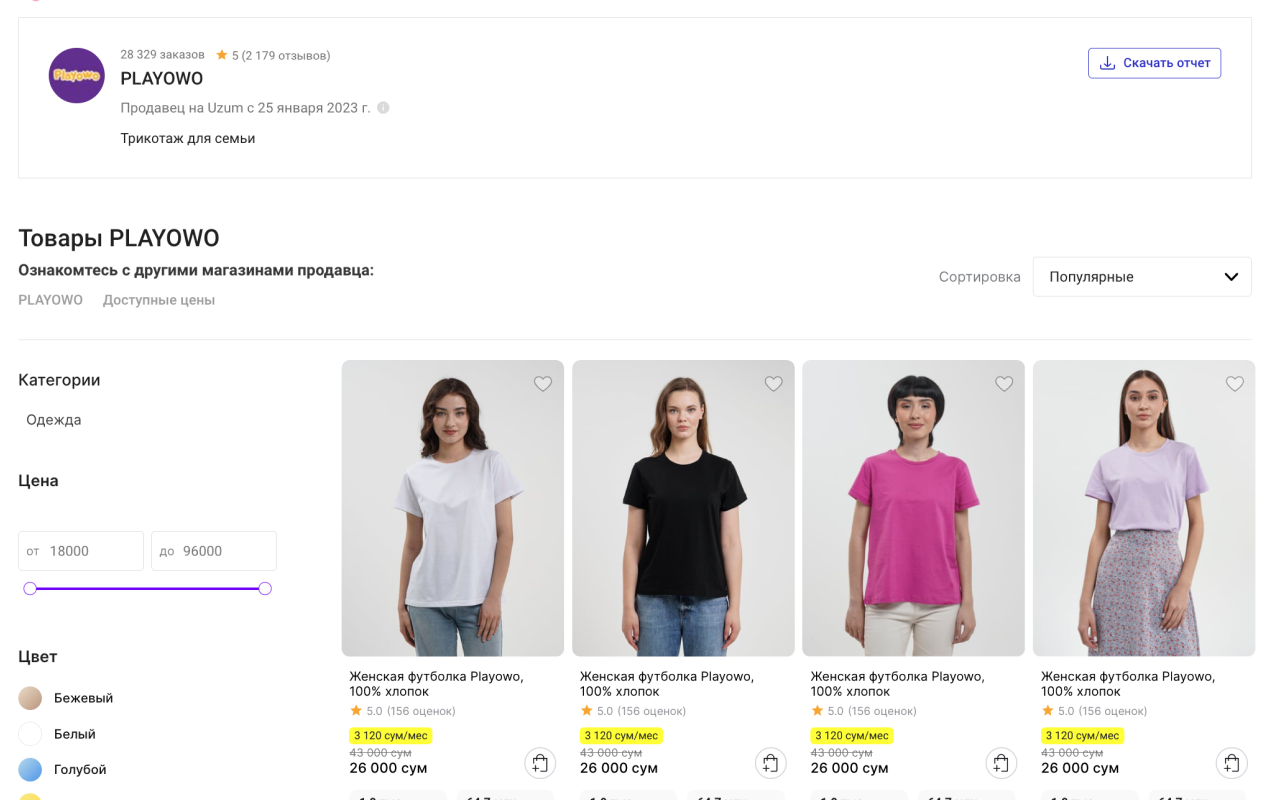Add the lilac t-shirt to cart
The width and height of the screenshot is (1280, 800).
click(1232, 764)
